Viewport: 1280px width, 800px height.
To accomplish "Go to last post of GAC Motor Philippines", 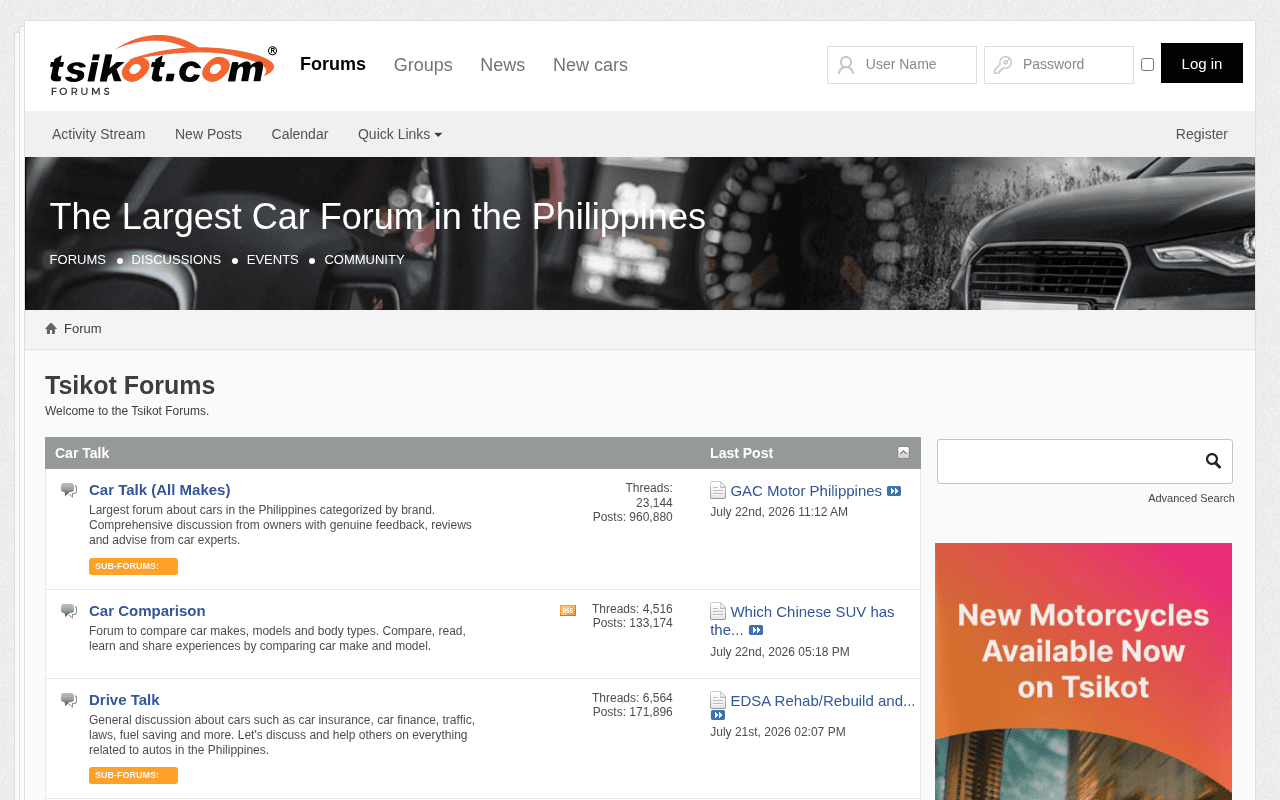I will pos(894,491).
